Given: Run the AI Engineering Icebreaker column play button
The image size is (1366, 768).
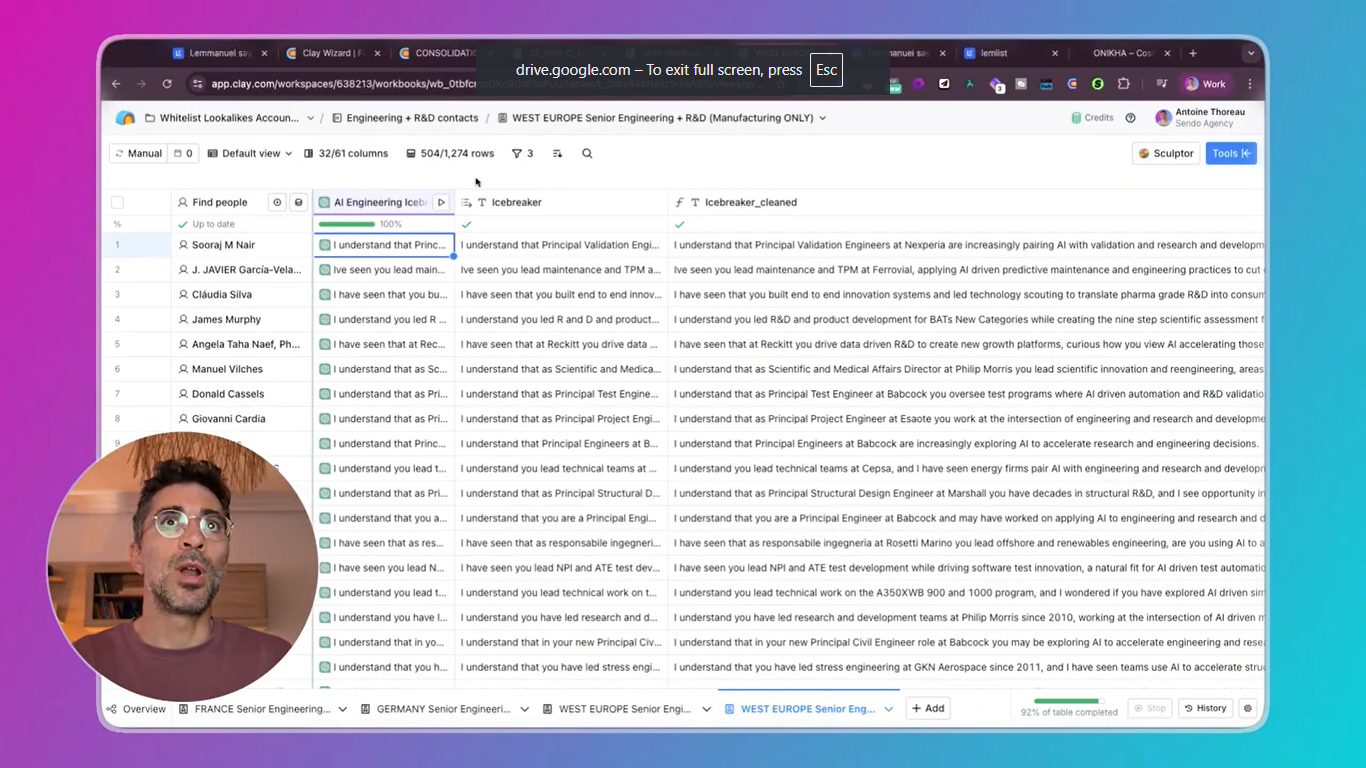Looking at the screenshot, I should [441, 202].
